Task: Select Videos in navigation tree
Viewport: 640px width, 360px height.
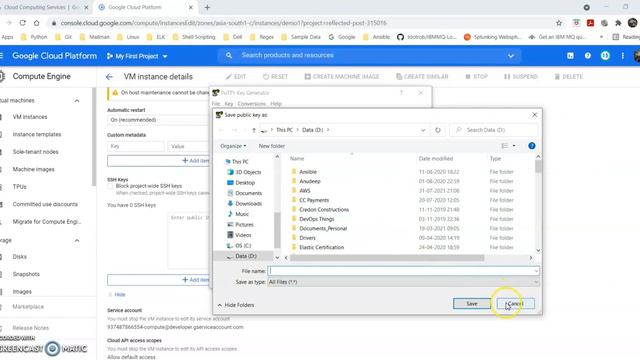Action: pyautogui.click(x=239, y=235)
